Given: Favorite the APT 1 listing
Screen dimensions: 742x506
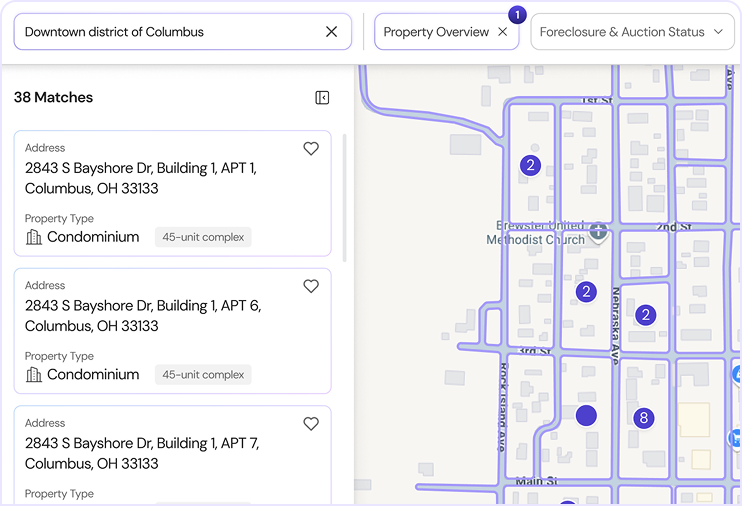Looking at the screenshot, I should click(x=311, y=149).
